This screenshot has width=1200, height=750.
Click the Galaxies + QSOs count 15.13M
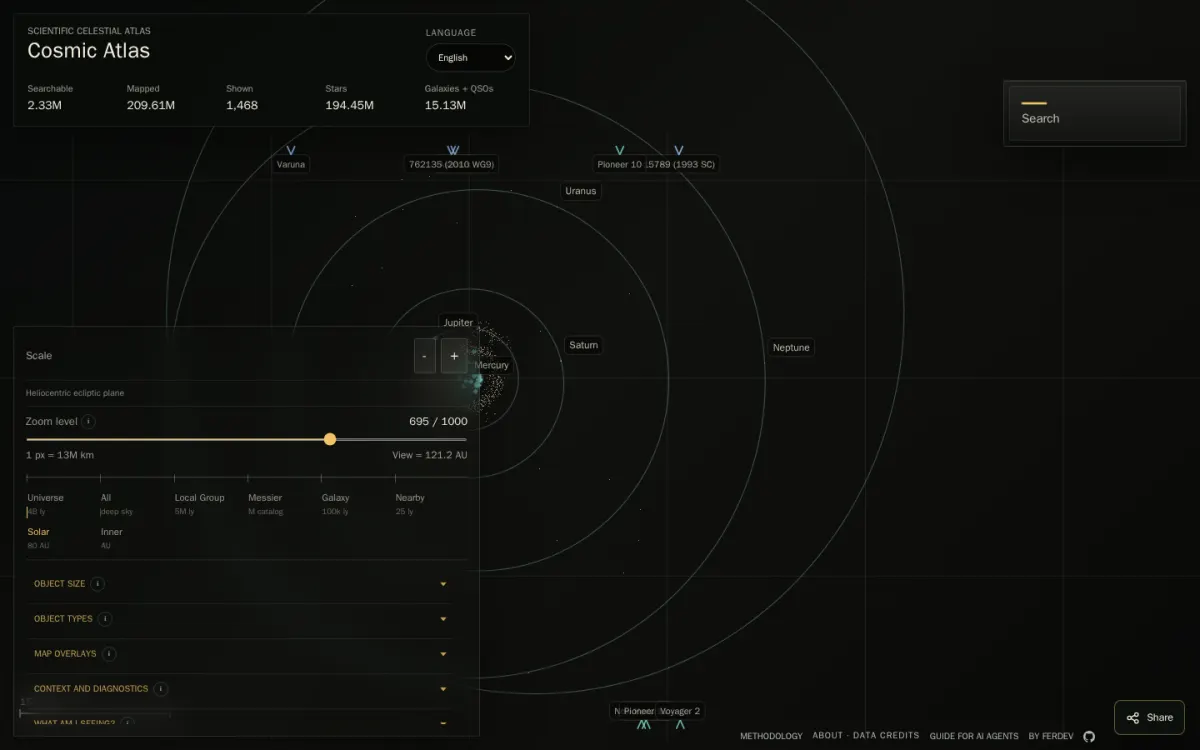(446, 105)
